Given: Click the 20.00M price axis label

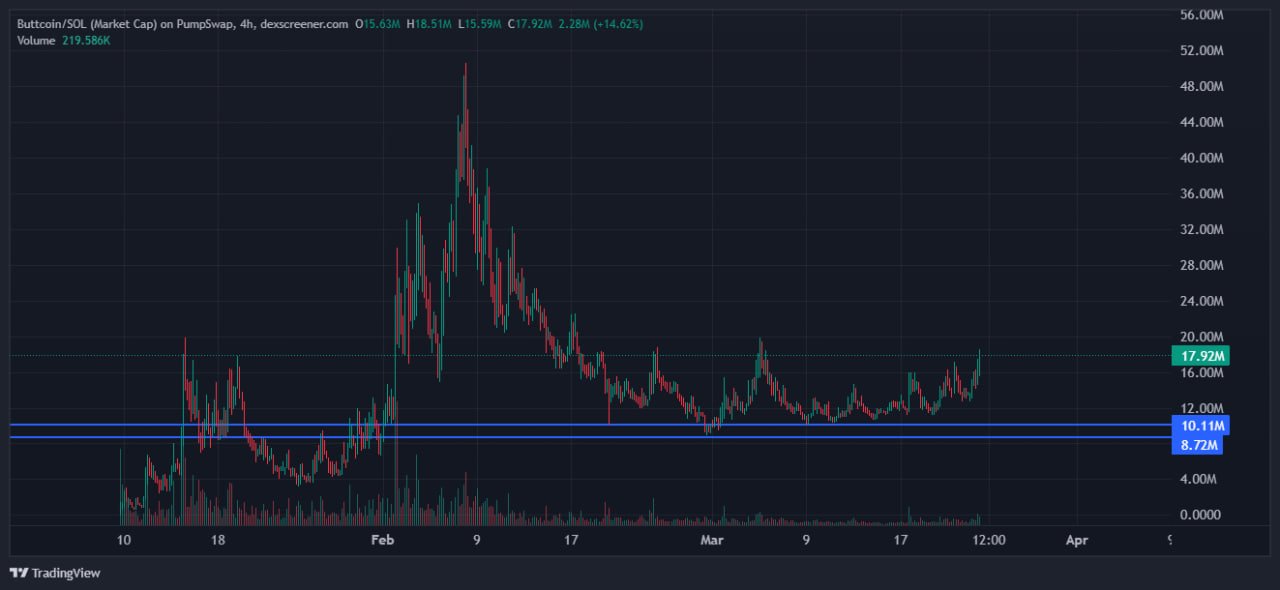Looking at the screenshot, I should (x=1201, y=337).
